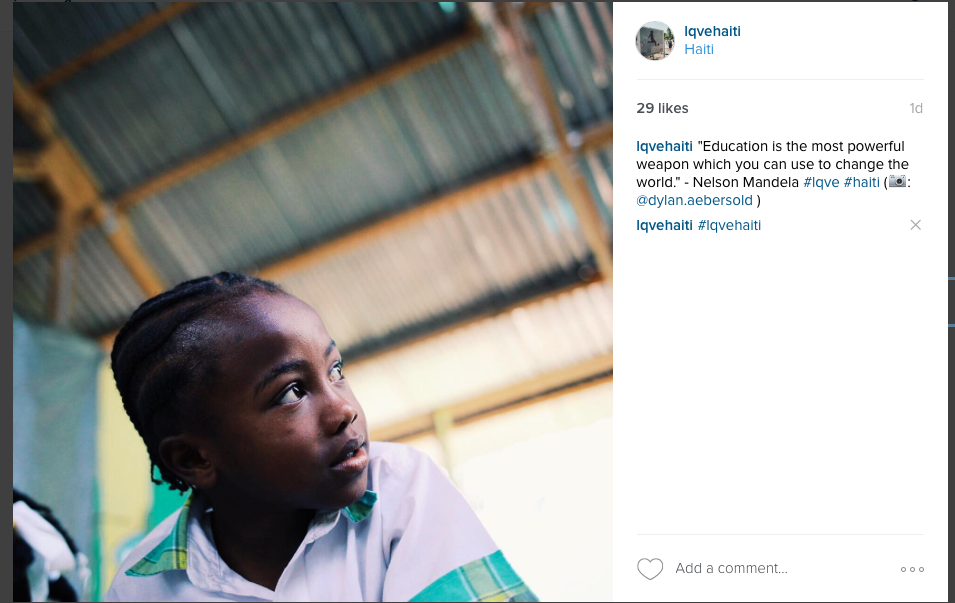This screenshot has width=955, height=603.
Task: Click the 1d post timestamp
Action: tap(916, 108)
